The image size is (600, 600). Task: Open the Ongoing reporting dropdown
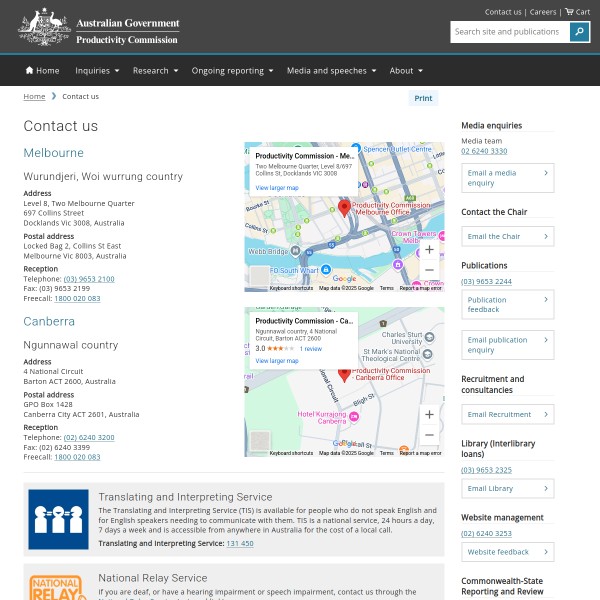tap(232, 71)
